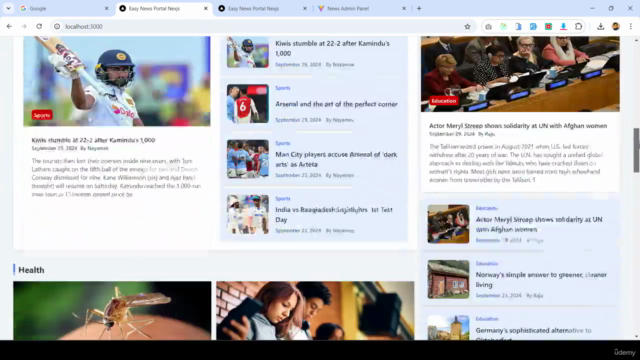Click the localhost:3000 address bar

[261, 27]
